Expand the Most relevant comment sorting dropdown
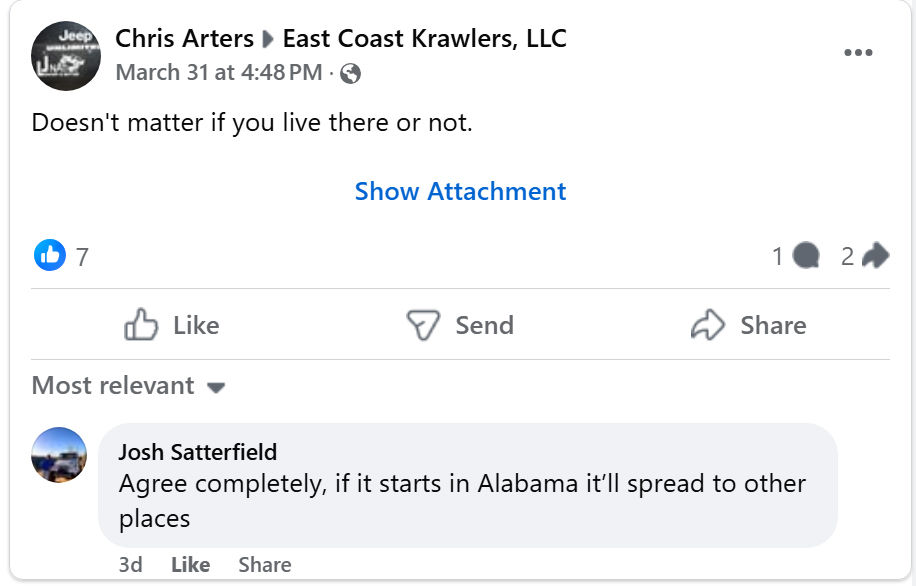The height and width of the screenshot is (586, 916). 129,386
